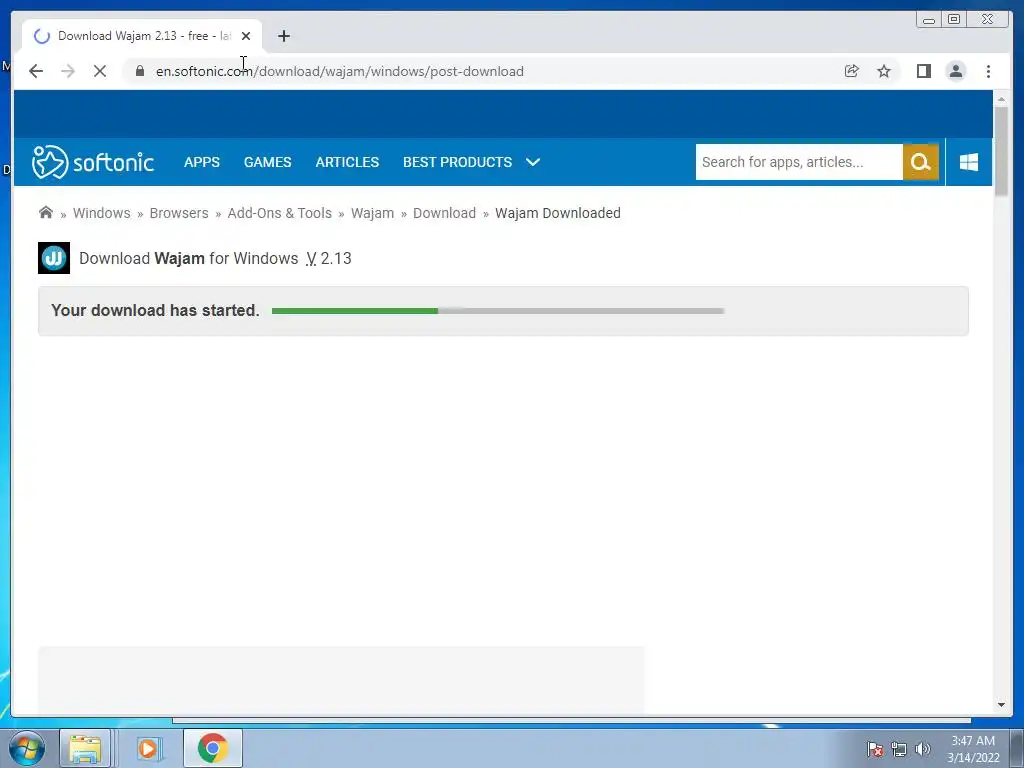Open the browser side panel icon

pos(923,71)
